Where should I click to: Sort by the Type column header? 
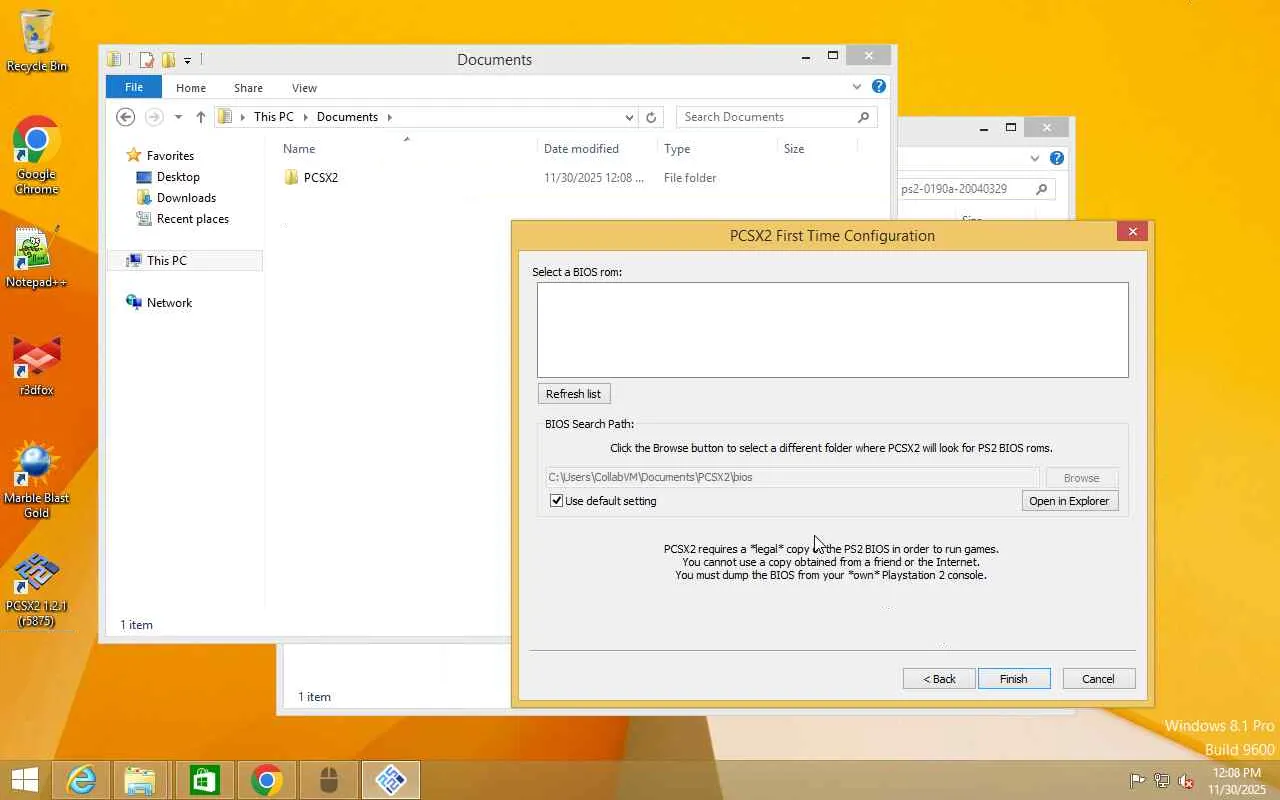point(677,149)
